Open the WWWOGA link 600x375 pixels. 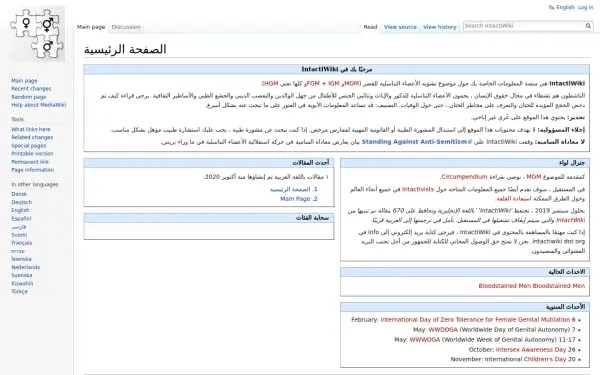pyautogui.click(x=425, y=340)
